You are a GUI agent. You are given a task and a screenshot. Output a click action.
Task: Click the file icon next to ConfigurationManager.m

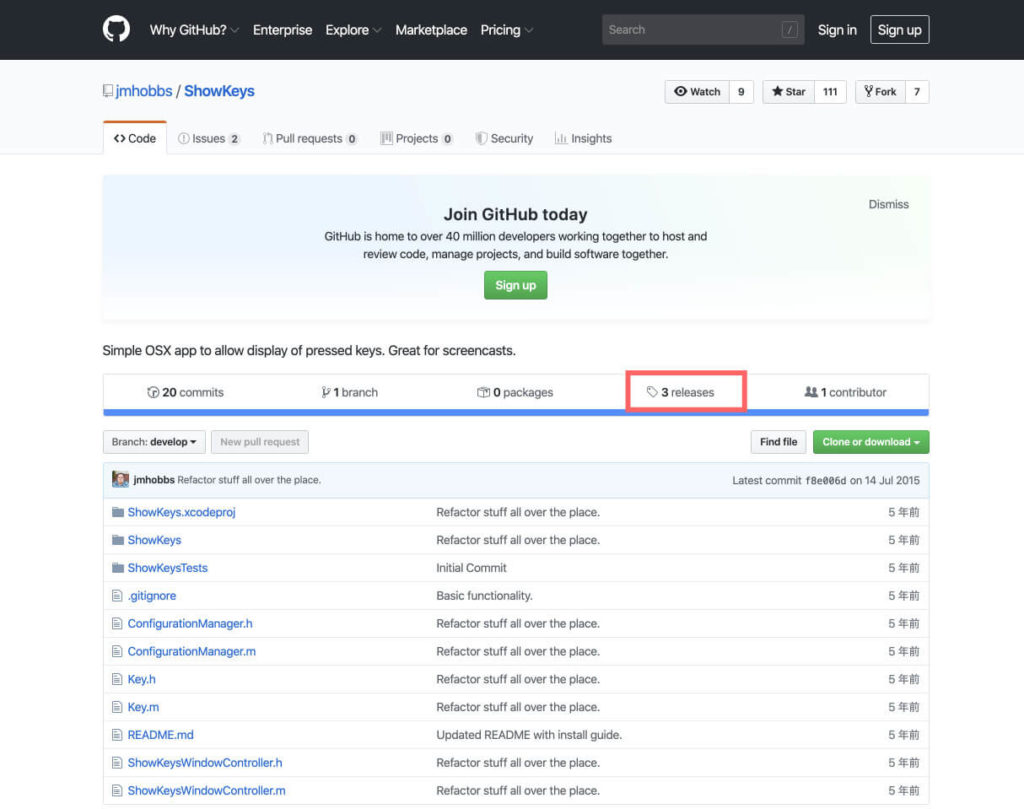point(117,651)
